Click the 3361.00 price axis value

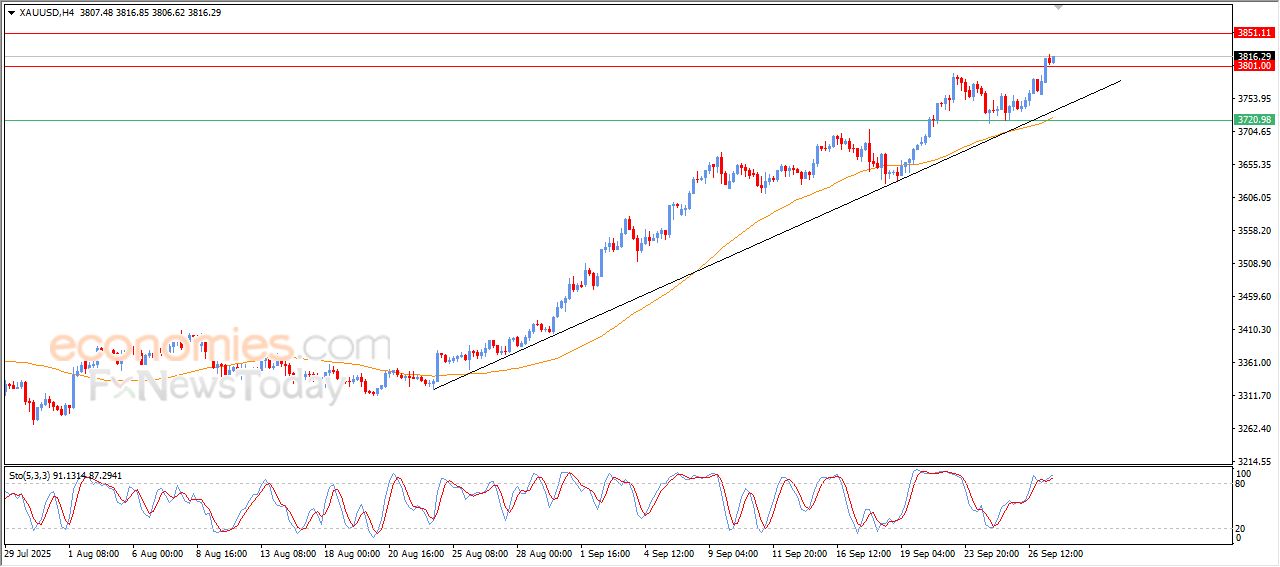coord(1254,363)
